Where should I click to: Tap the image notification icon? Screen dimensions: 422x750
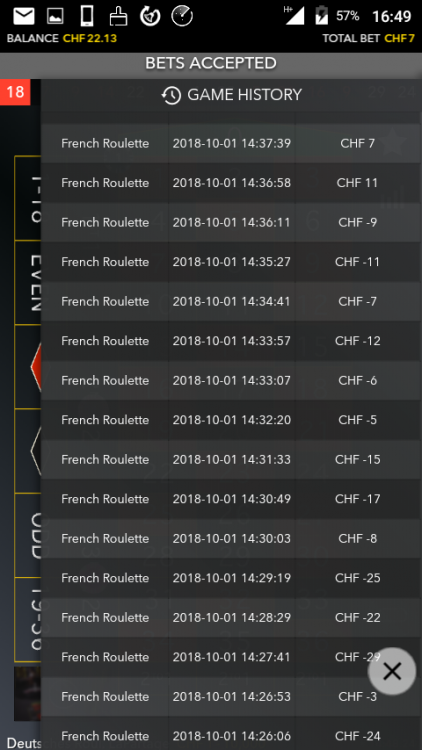pyautogui.click(x=55, y=17)
